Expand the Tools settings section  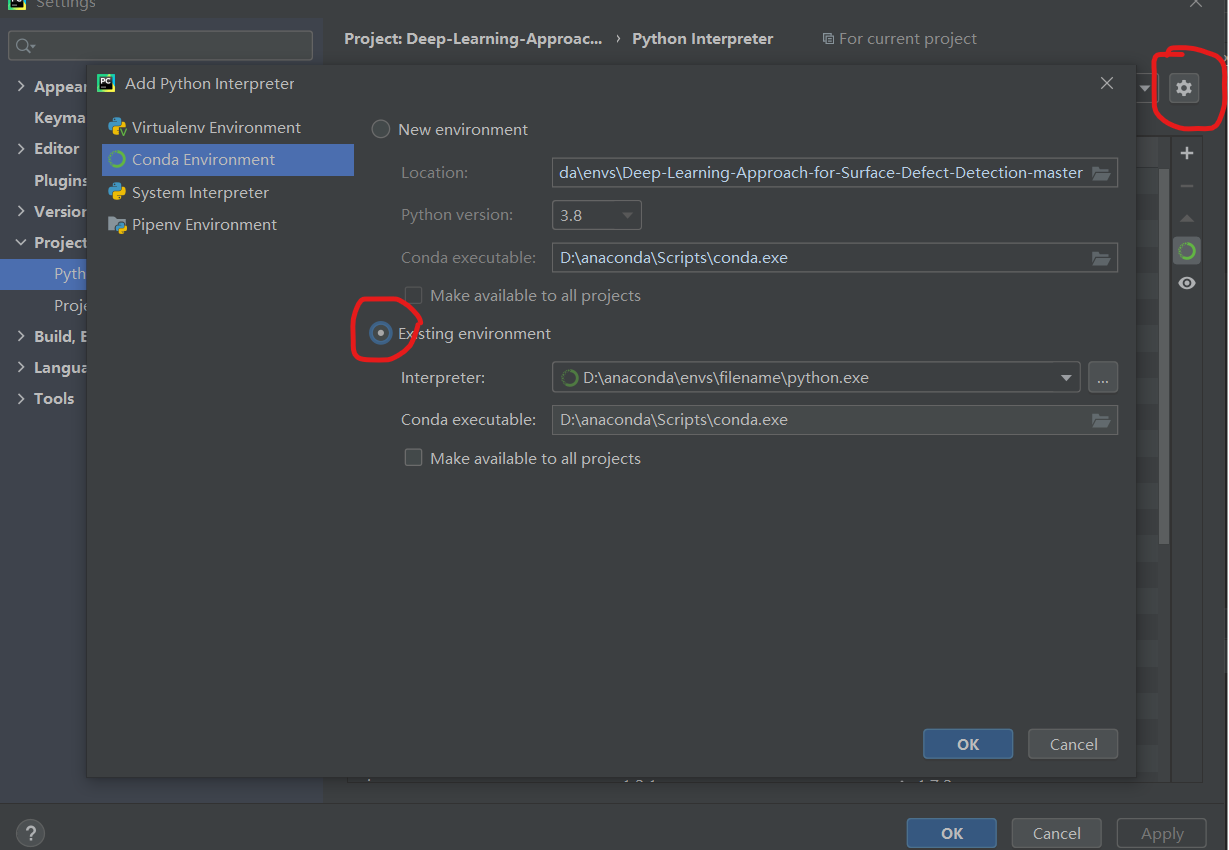click(x=21, y=398)
